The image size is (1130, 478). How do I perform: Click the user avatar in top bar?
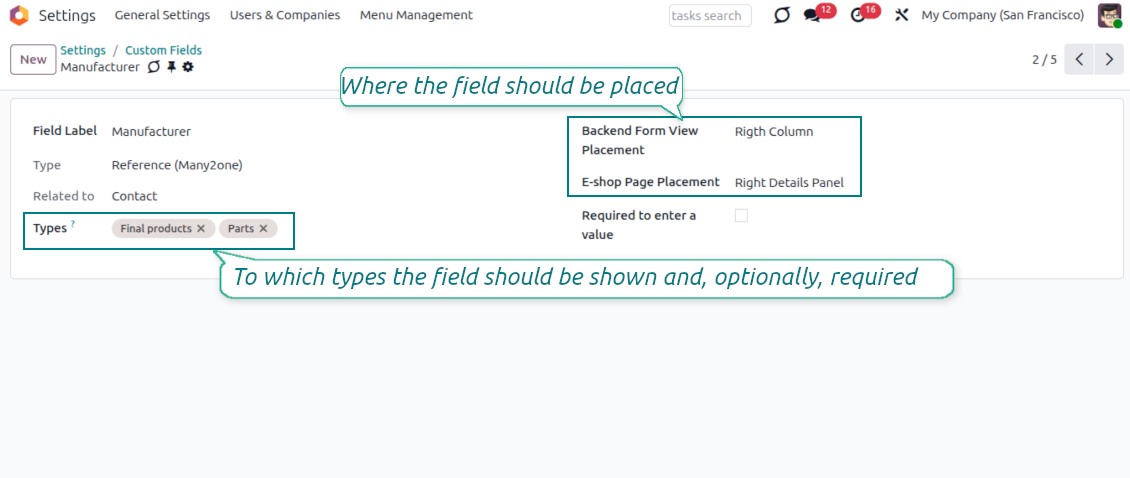click(1109, 16)
